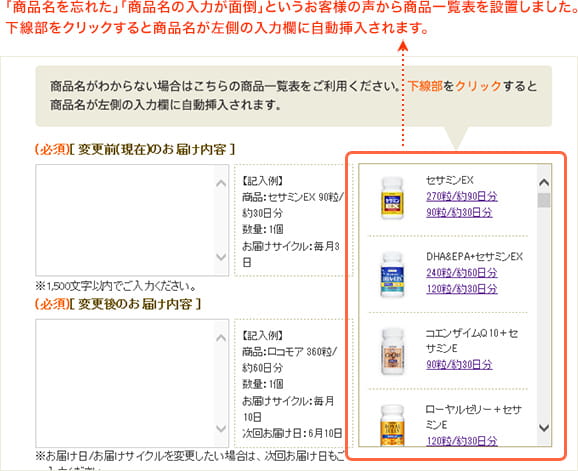The image size is (578, 471).
Task: Click up arrow in 変更後 text area scrollbar
Action: pos(221,338)
